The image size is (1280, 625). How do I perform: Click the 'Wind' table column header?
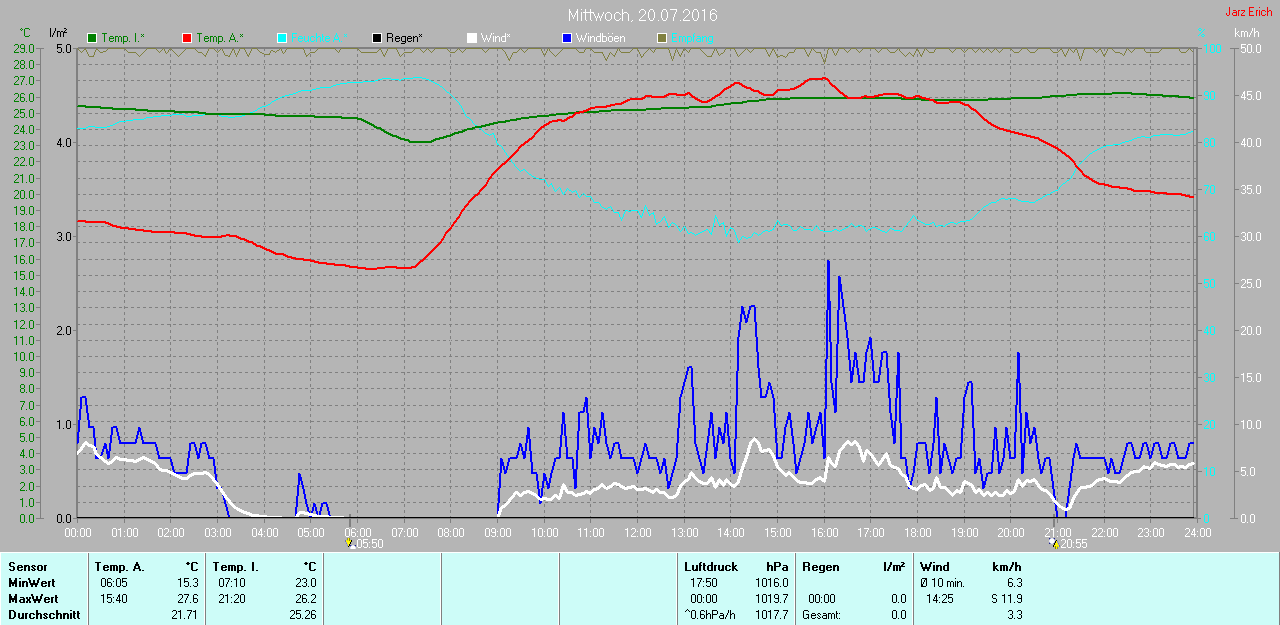935,567
